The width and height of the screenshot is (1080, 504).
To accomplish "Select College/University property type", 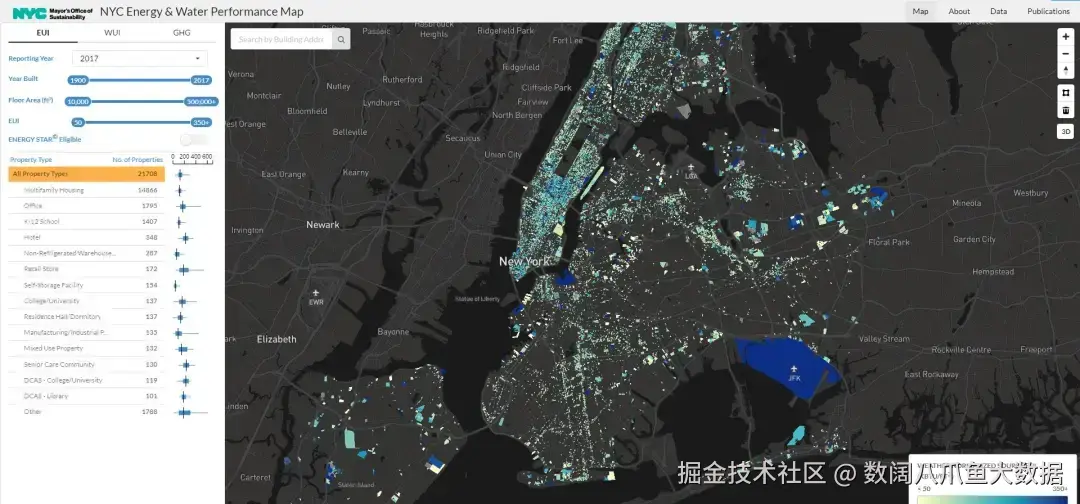I will 86,301.
